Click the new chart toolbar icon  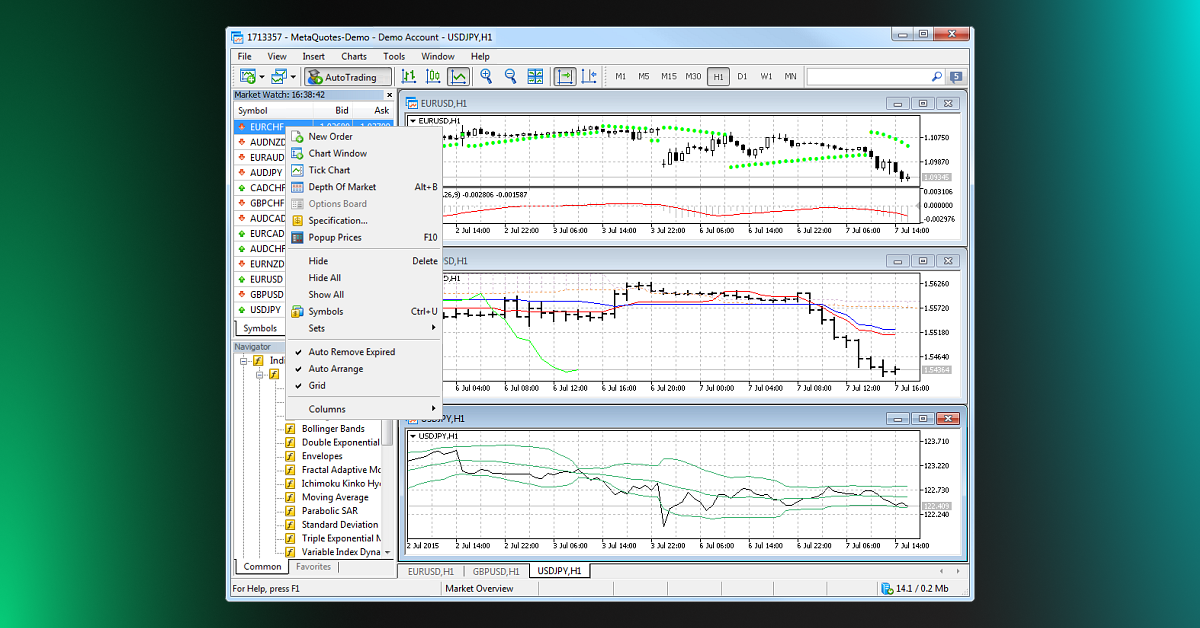(x=246, y=77)
